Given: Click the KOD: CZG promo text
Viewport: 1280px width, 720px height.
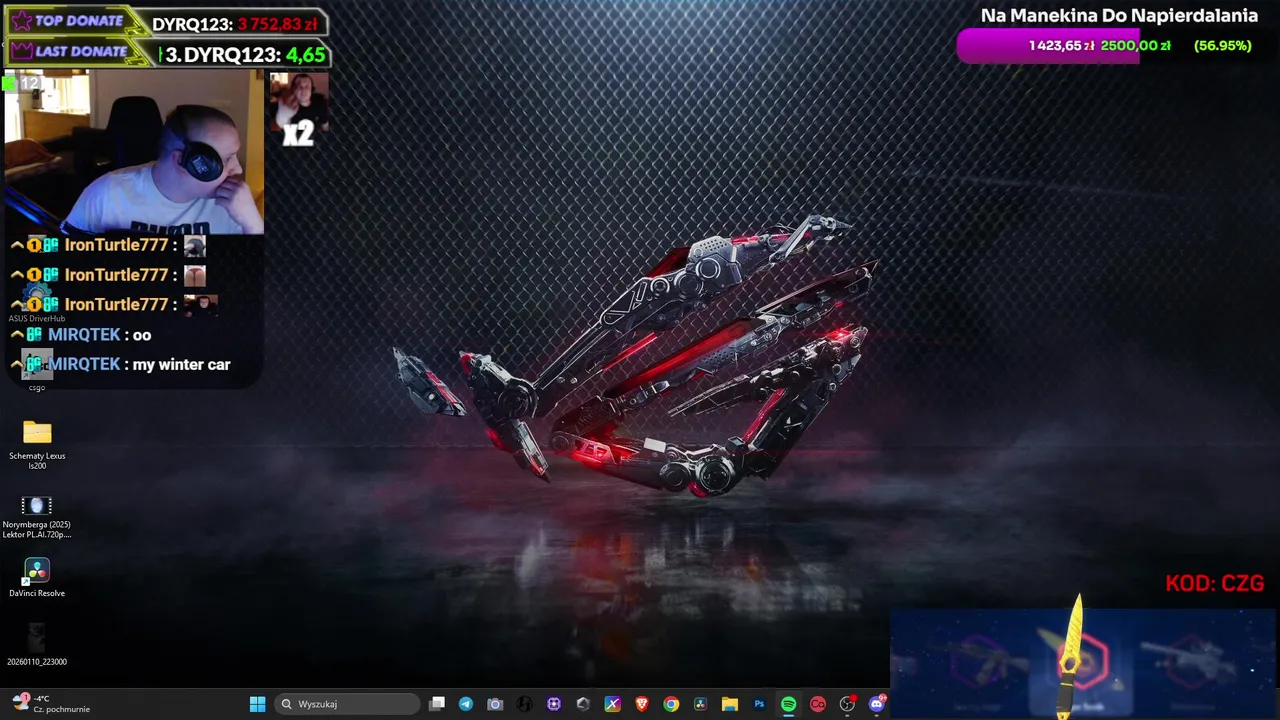Looking at the screenshot, I should click(x=1214, y=583).
